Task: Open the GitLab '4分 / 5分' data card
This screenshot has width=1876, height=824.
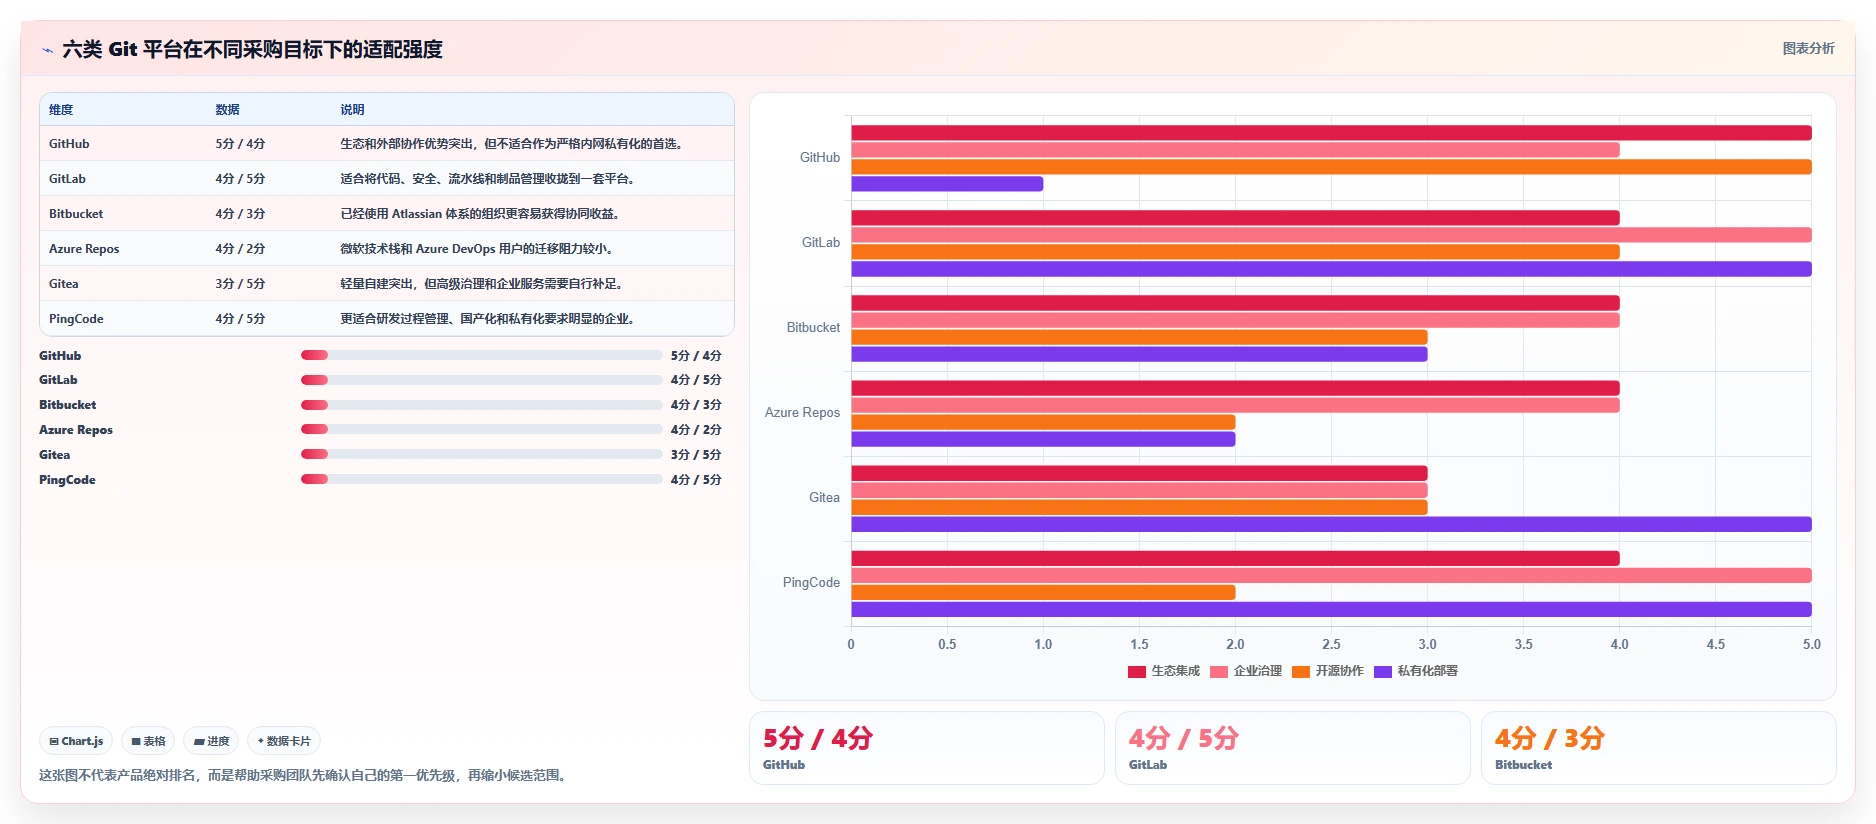Action: 1292,748
